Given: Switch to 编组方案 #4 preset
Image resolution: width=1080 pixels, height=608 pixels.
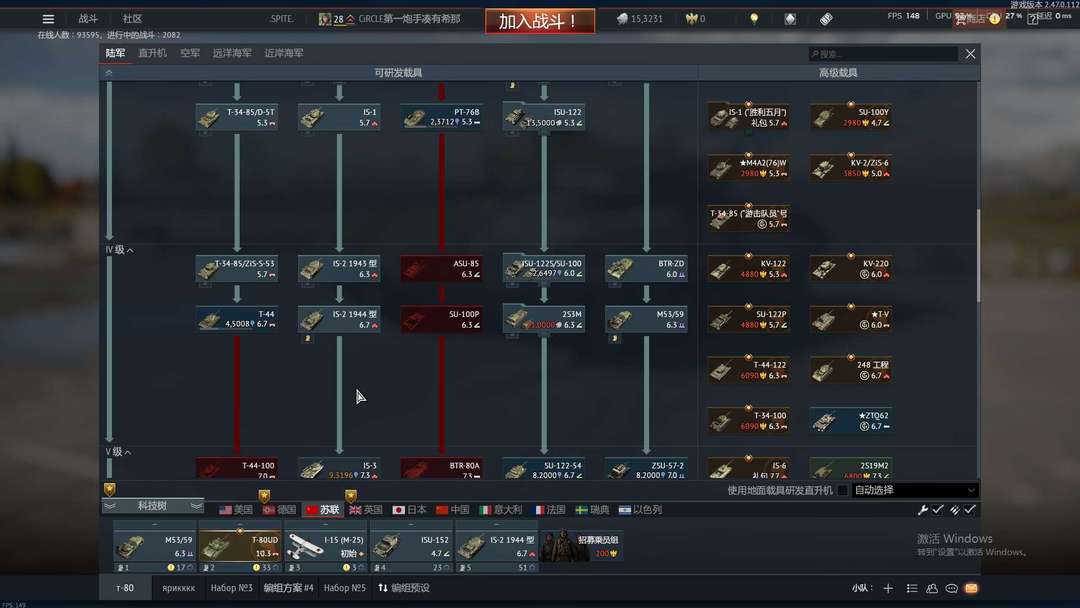Looking at the screenshot, I should tap(289, 588).
